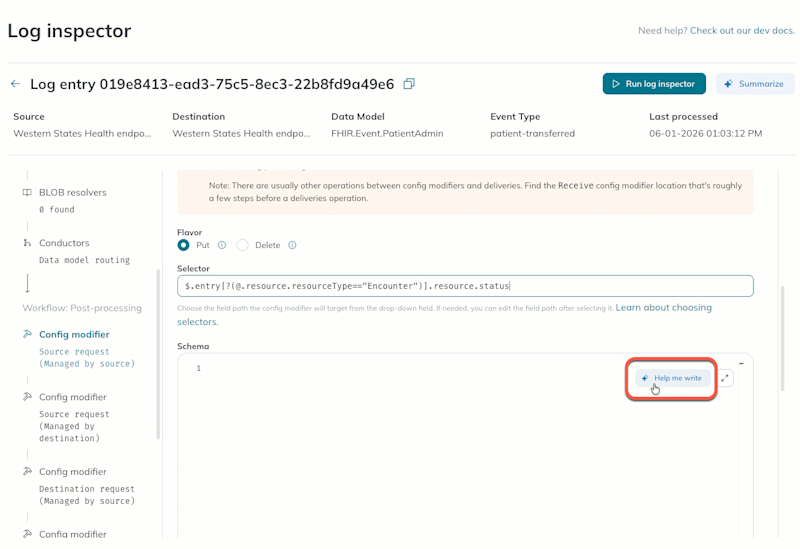The image size is (800, 549).
Task: Open the Conductors step
Action: tap(64, 243)
